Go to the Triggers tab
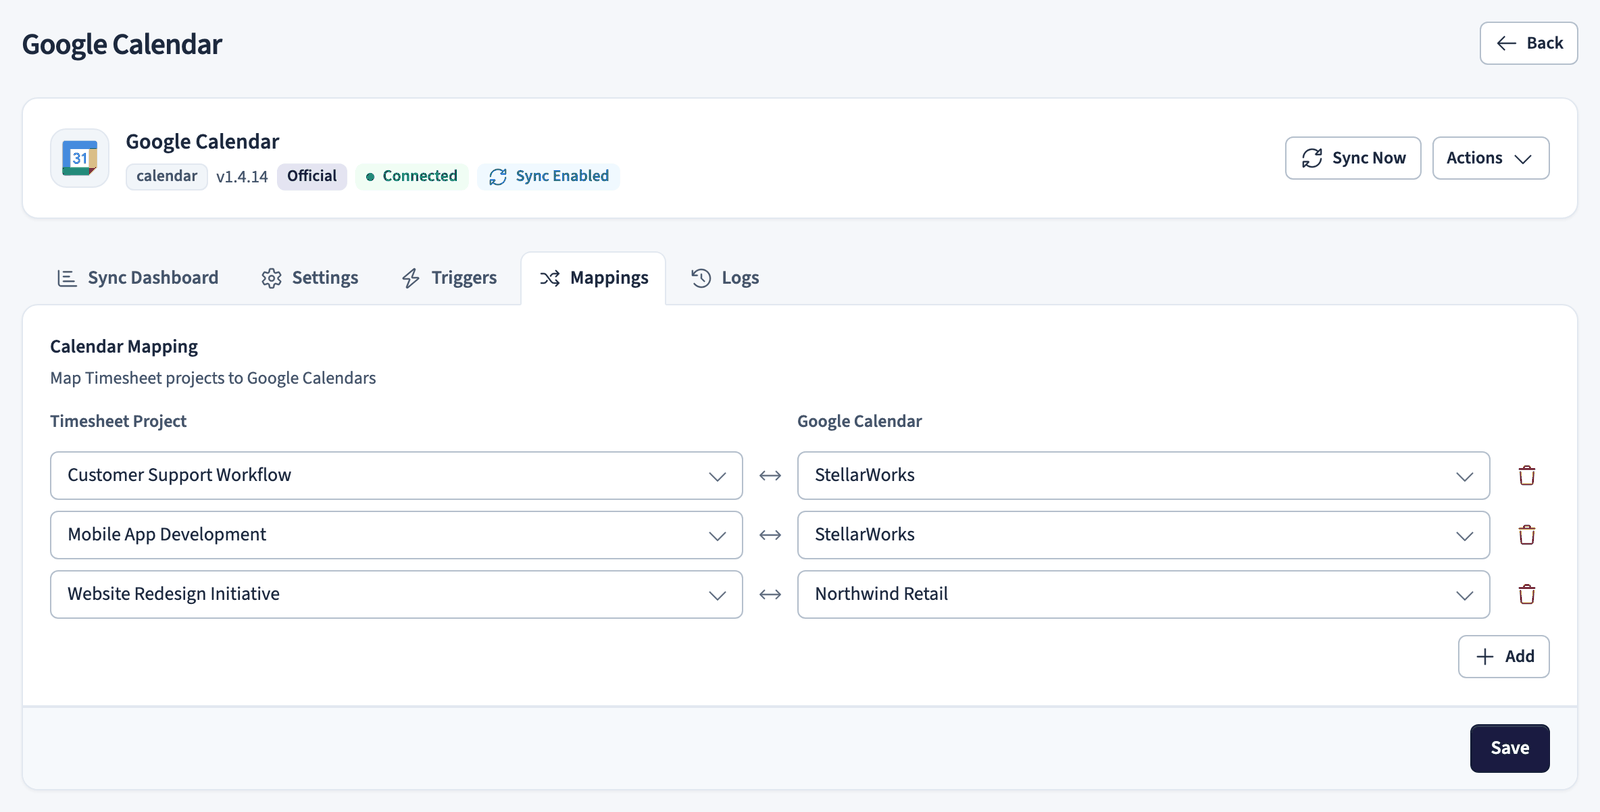Screen dimensions: 1600x812 tap(449, 278)
